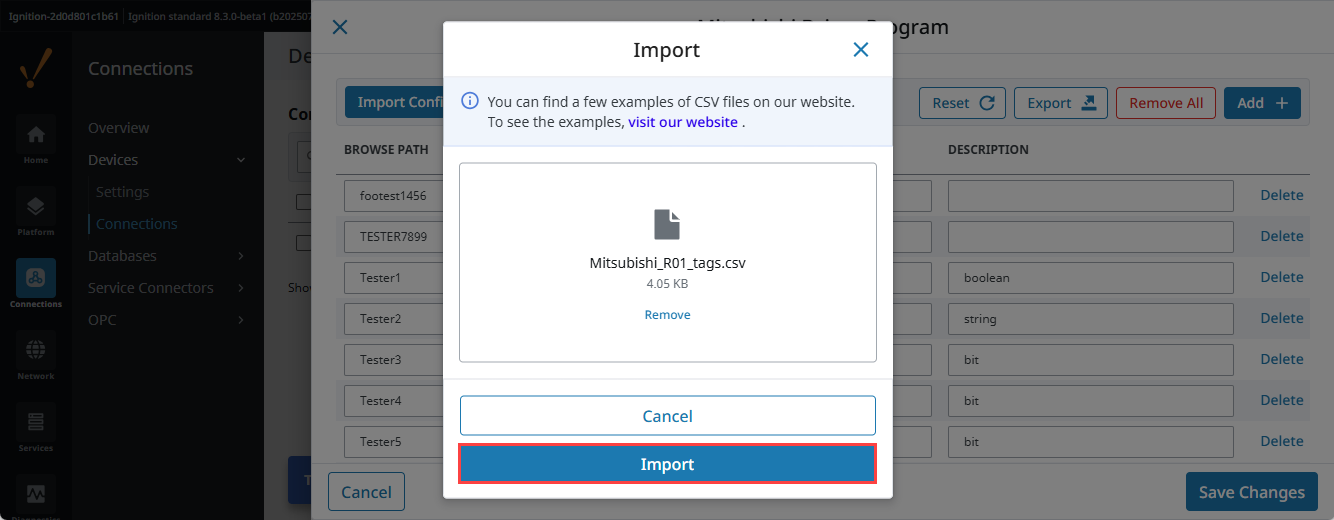Click the Tester4 bit description field
The image size is (1334, 520).
click(1090, 401)
